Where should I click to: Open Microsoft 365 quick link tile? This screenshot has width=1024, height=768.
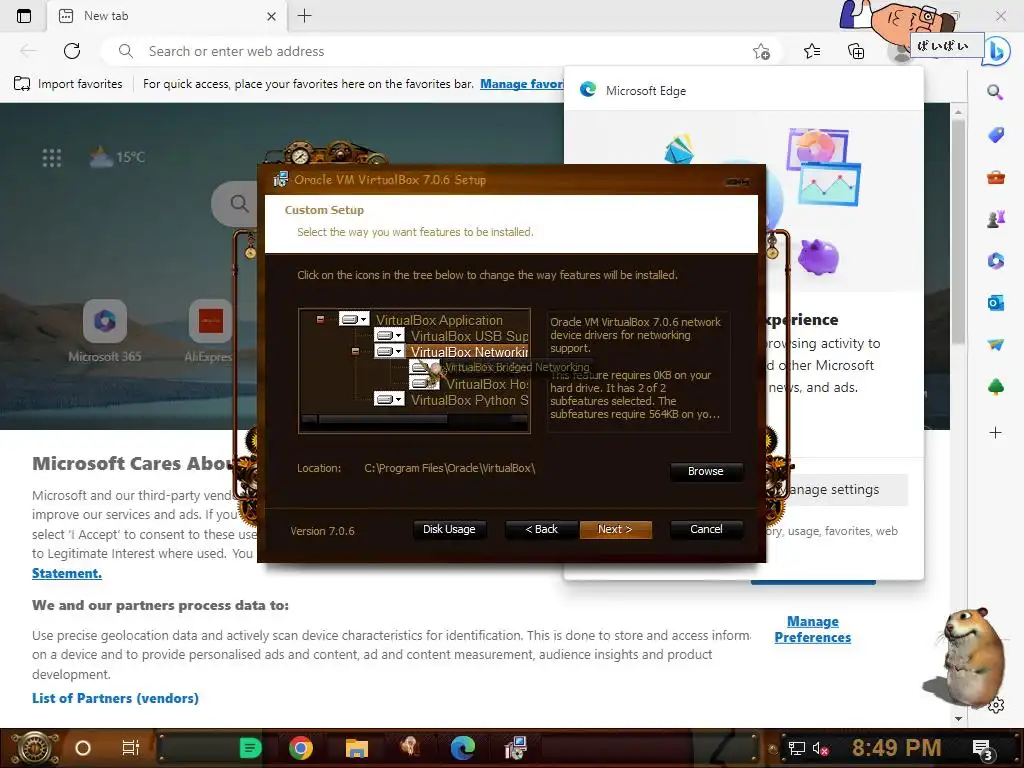[104, 332]
